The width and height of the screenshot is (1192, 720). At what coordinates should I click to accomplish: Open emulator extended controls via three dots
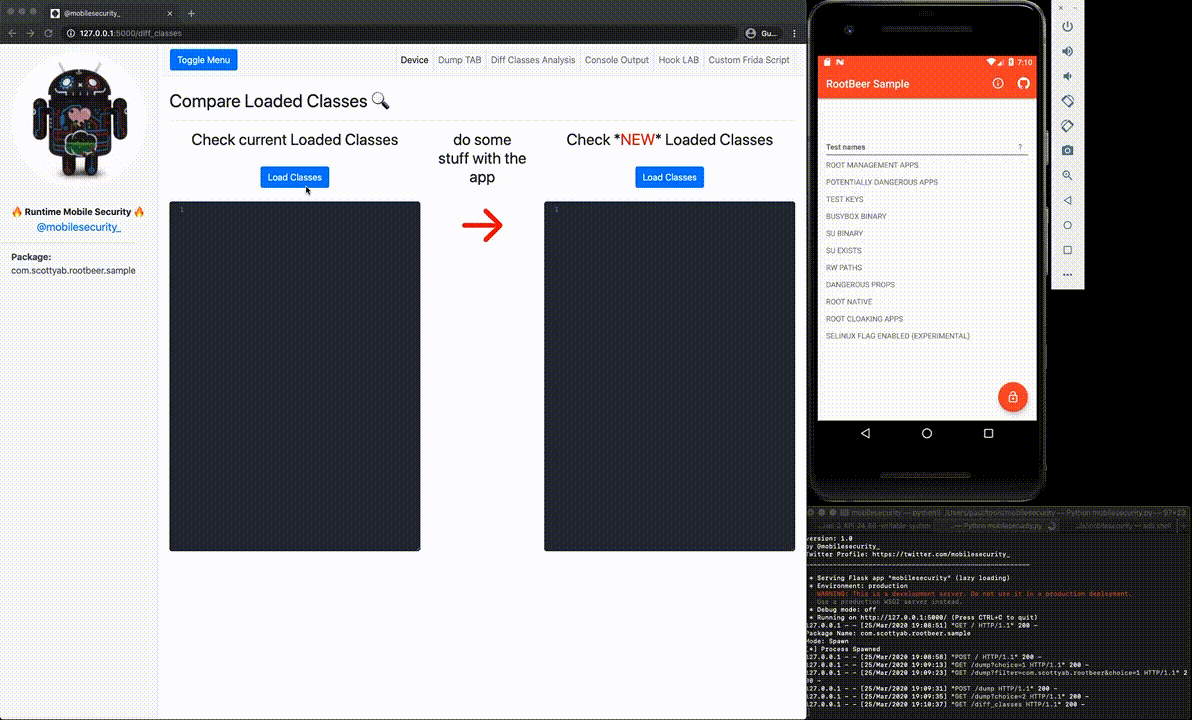click(x=1067, y=275)
